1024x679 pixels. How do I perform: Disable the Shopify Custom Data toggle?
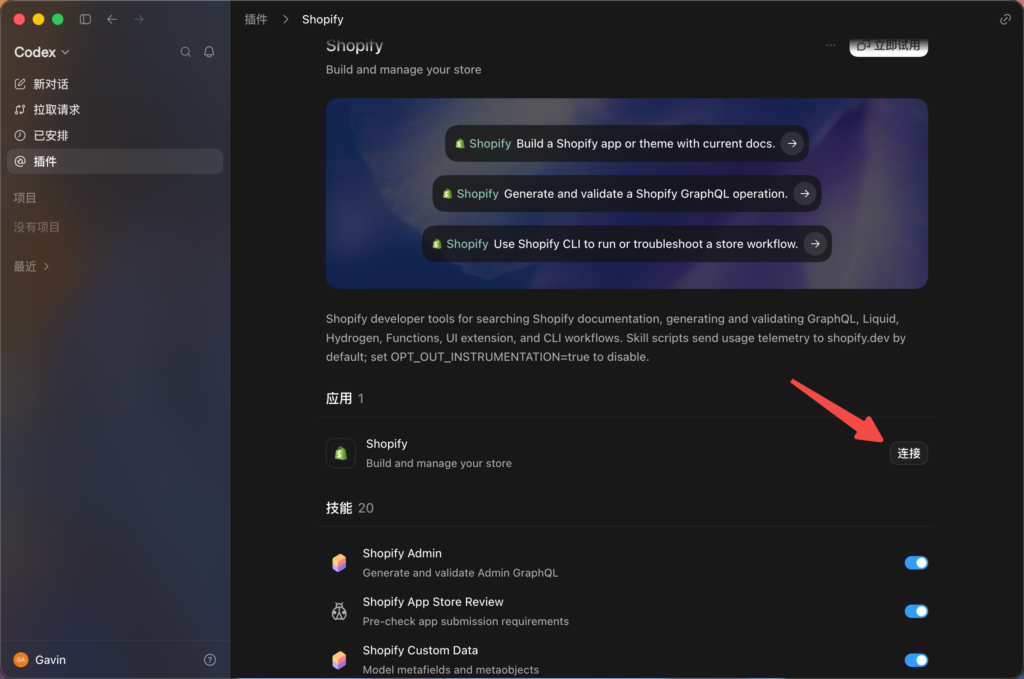point(916,659)
